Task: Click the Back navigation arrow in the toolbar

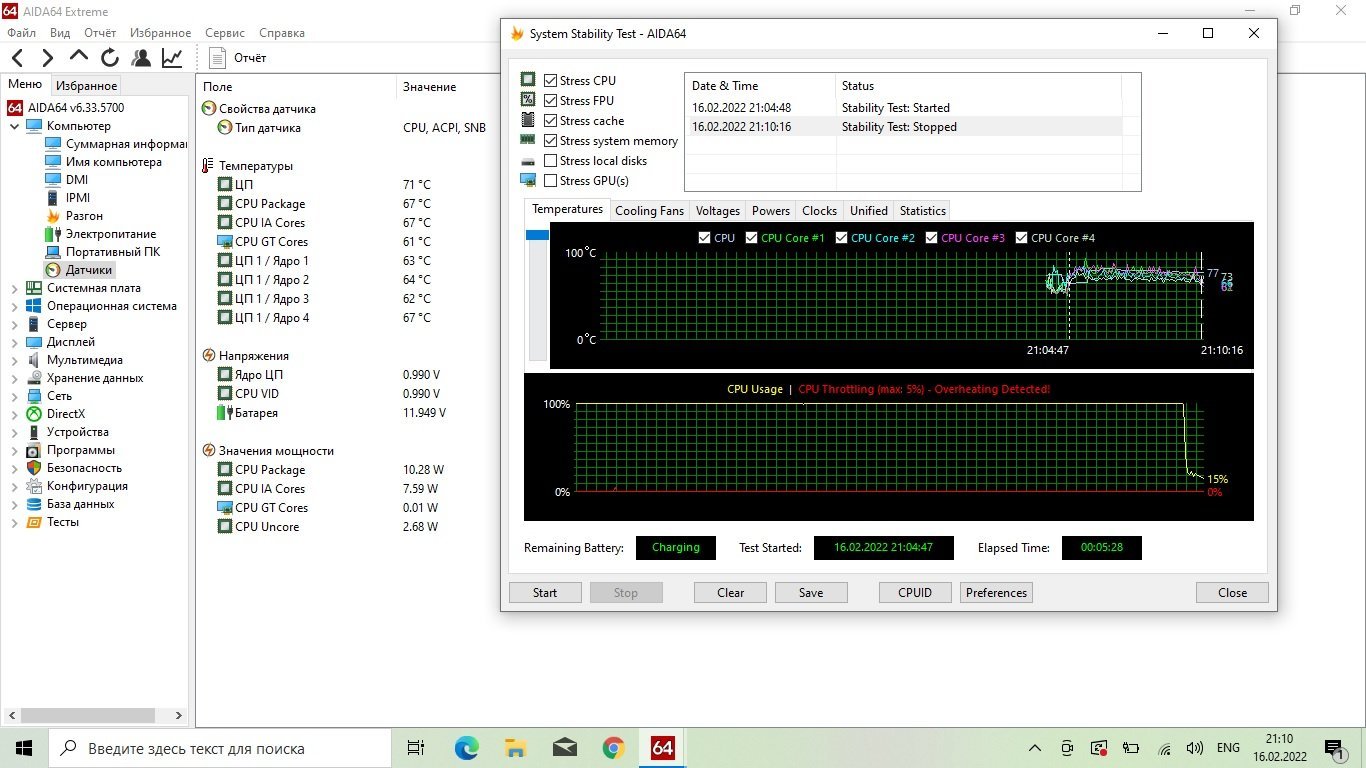Action: pyautogui.click(x=18, y=58)
